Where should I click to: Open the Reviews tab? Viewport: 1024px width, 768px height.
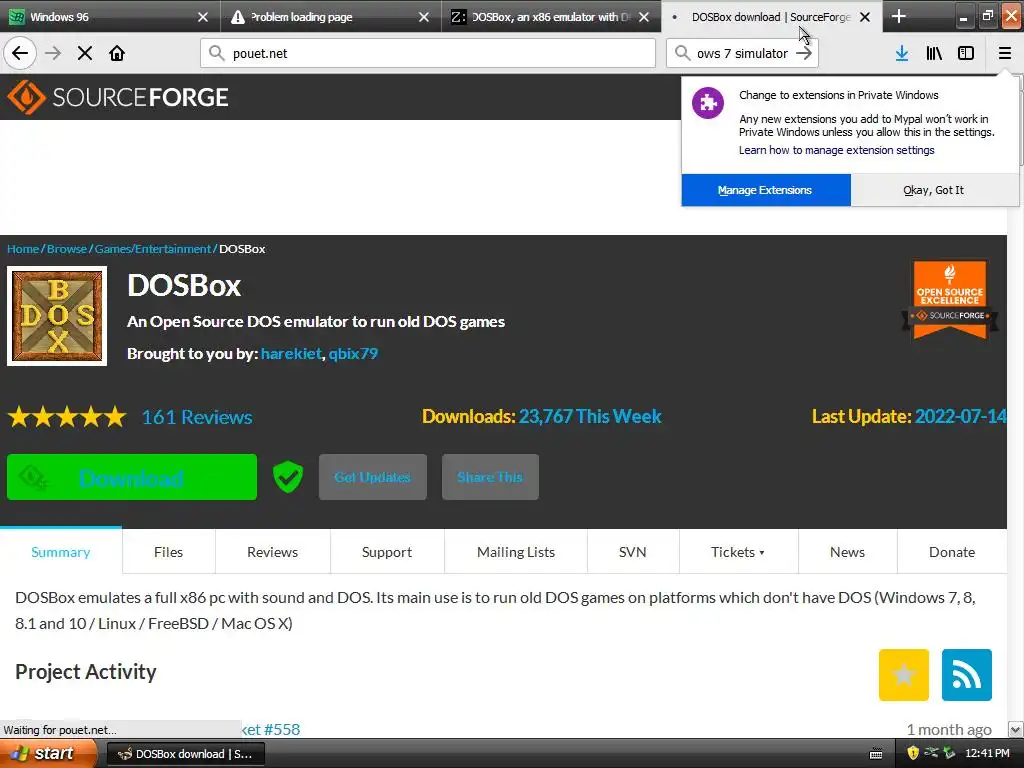272,552
